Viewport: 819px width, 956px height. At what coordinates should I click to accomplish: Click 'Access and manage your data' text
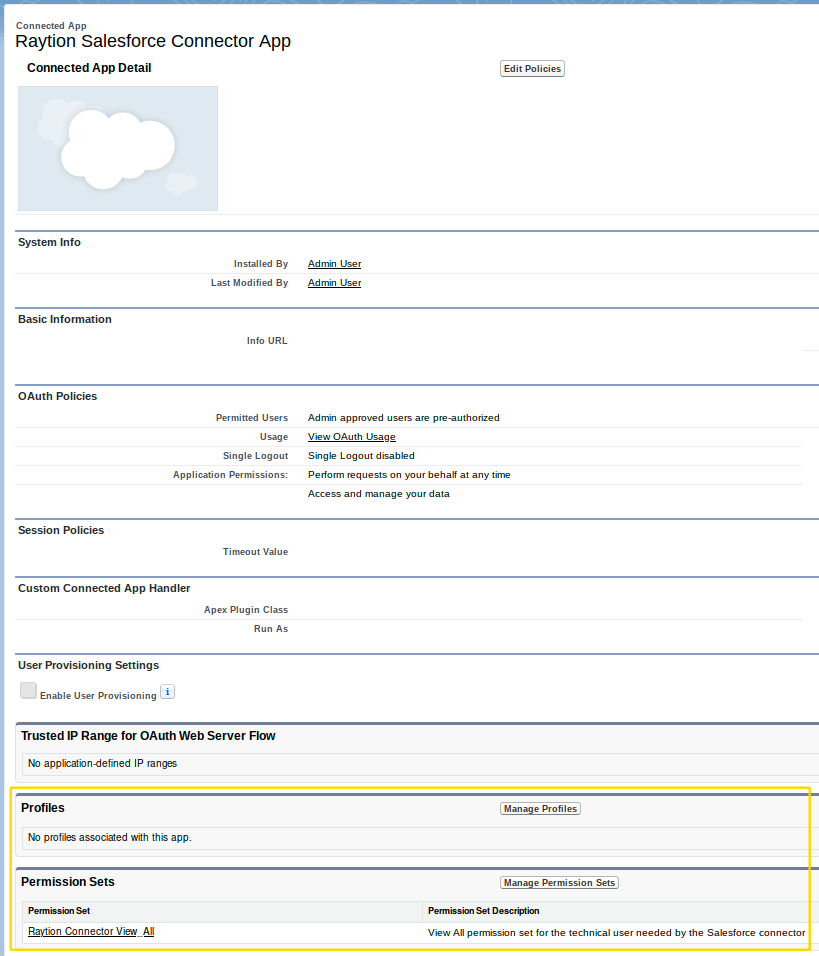[379, 493]
